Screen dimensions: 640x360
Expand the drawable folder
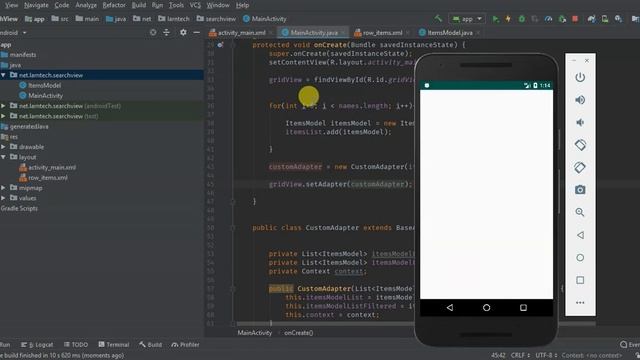3,147
